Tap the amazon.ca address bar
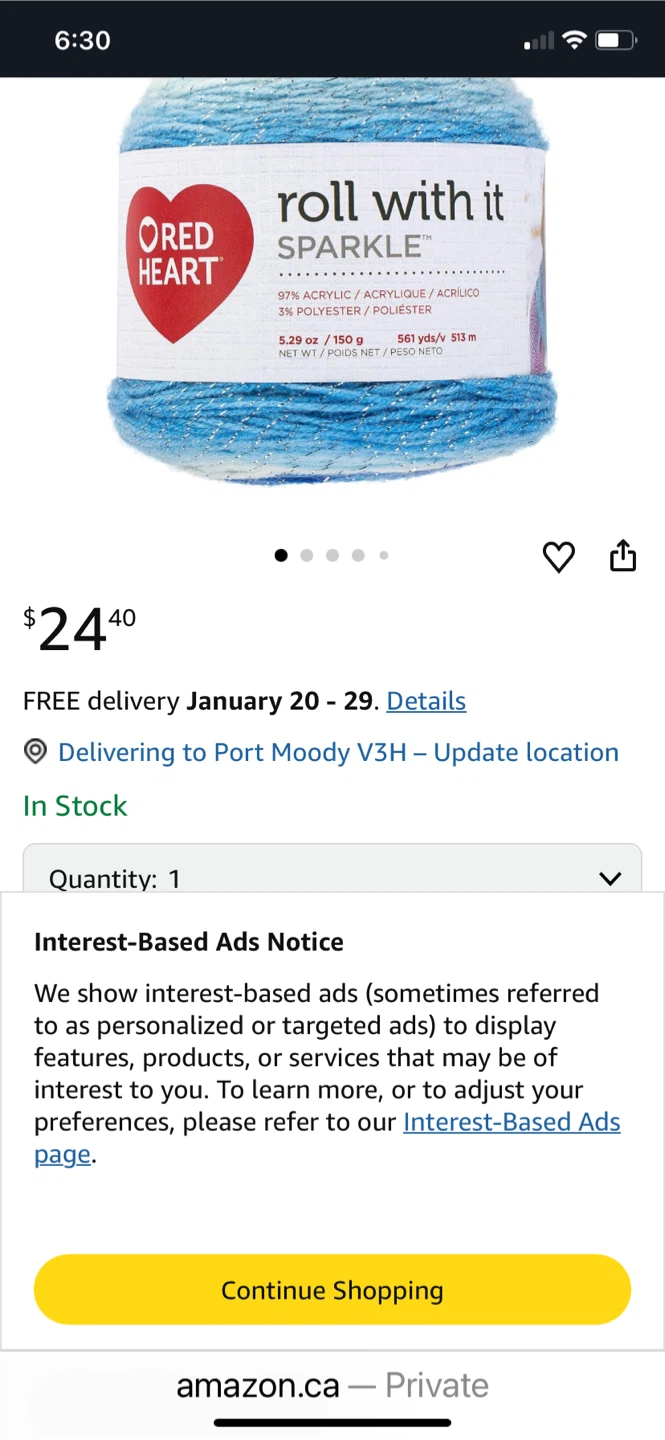 click(x=332, y=1386)
